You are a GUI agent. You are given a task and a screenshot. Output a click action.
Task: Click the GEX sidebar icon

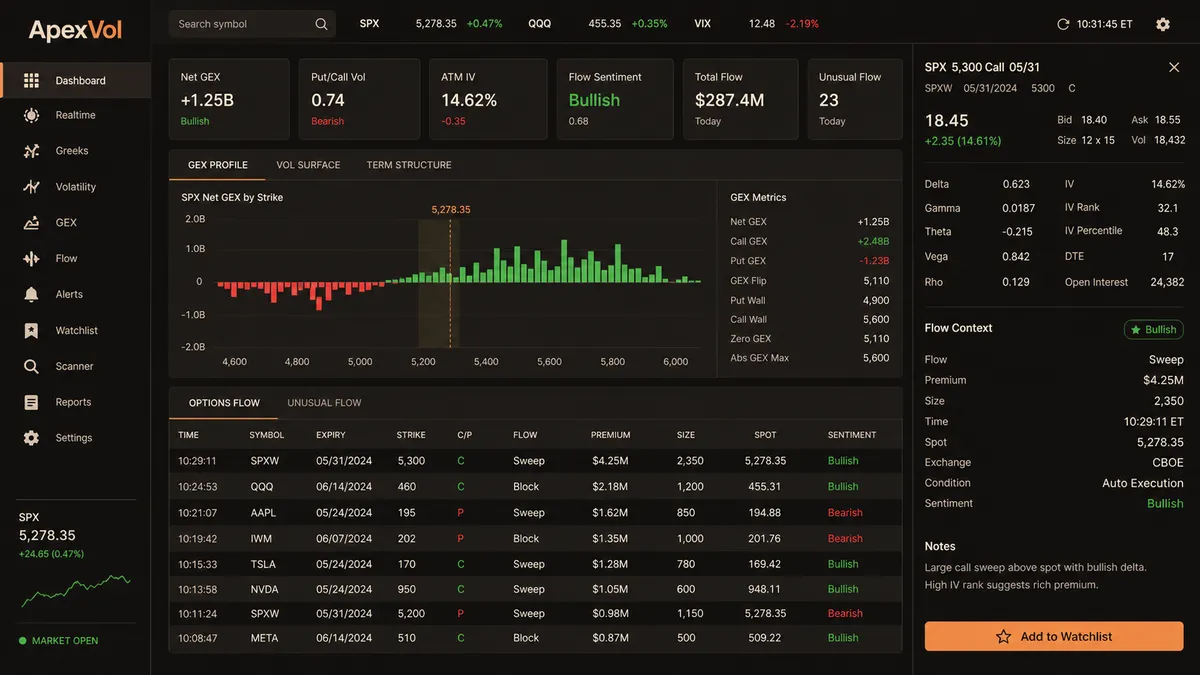pos(31,223)
